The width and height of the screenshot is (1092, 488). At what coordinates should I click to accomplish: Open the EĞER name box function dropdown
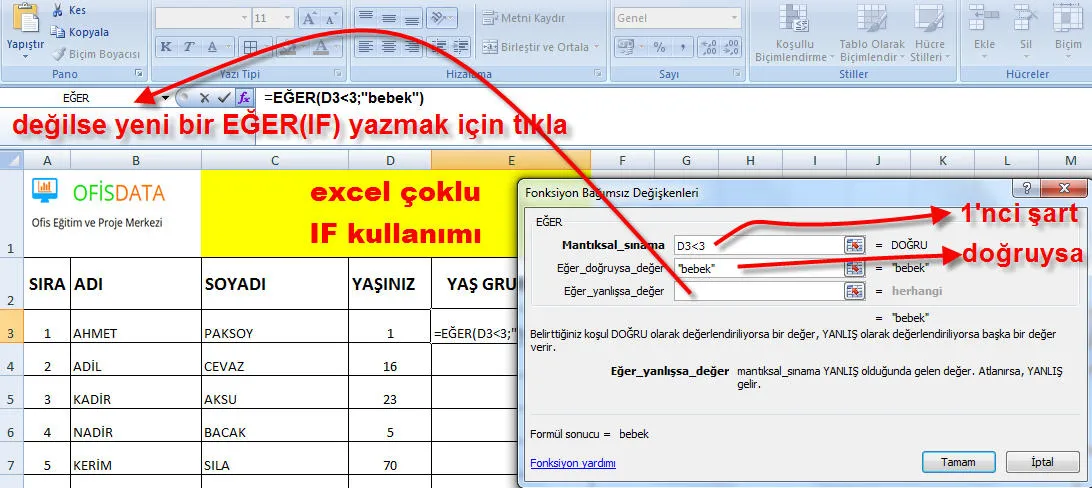(164, 98)
